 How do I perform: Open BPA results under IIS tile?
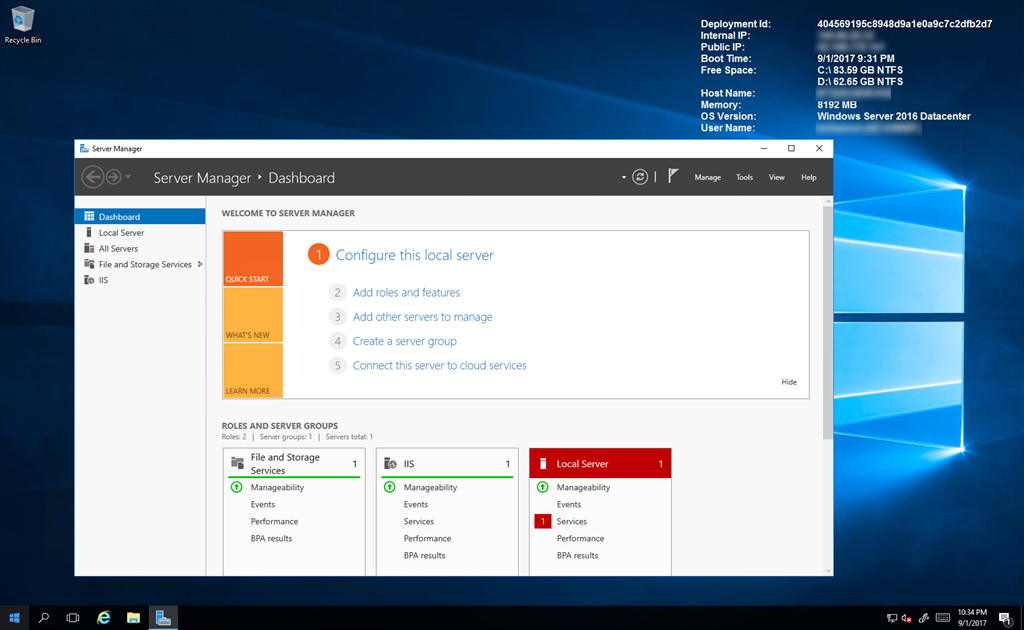pos(424,556)
